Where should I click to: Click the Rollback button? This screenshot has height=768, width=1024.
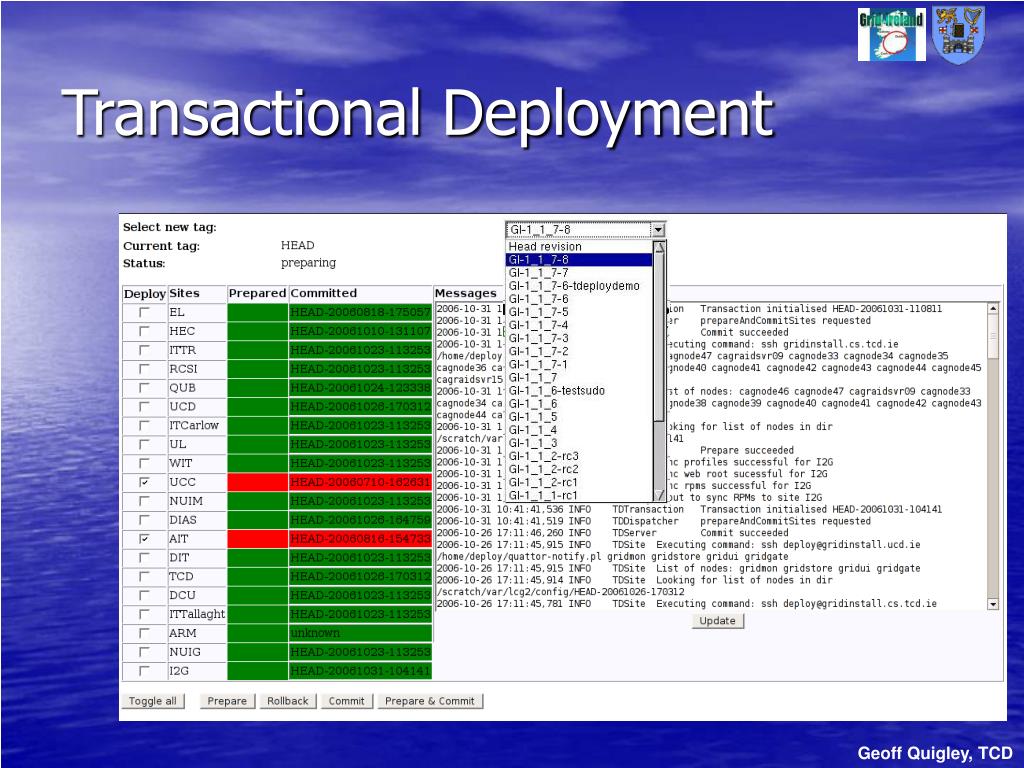pos(288,701)
